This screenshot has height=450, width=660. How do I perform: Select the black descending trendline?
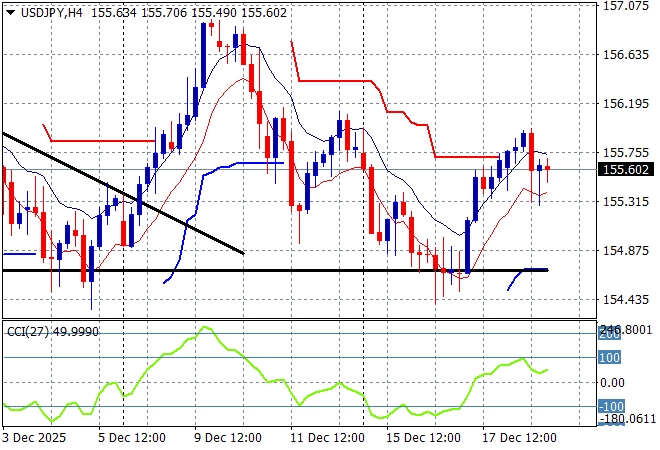pos(123,194)
